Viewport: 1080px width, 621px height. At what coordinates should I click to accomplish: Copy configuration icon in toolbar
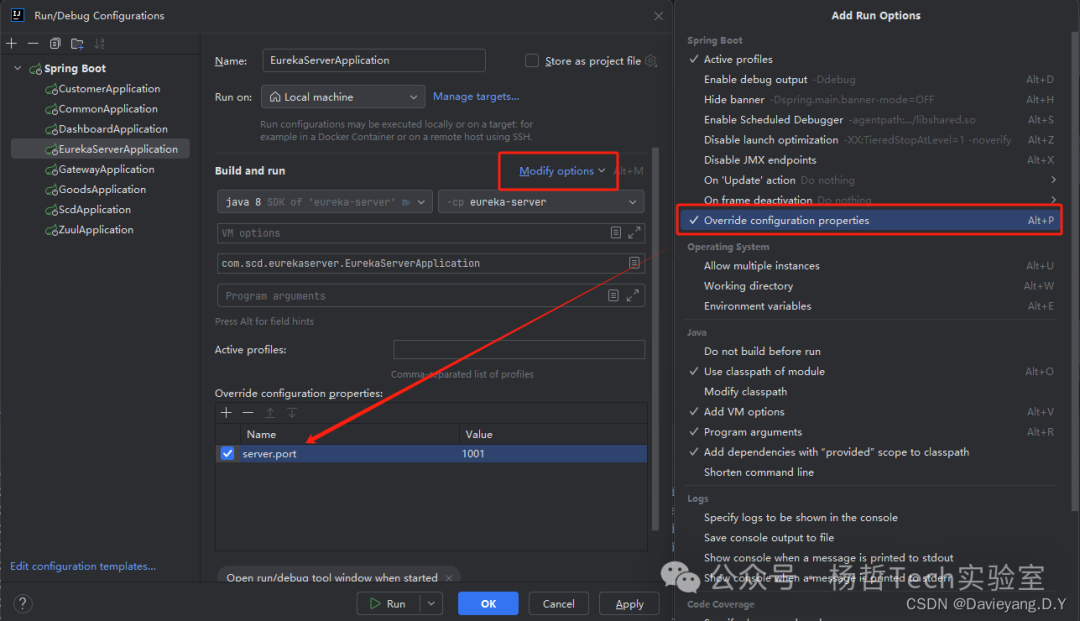(x=55, y=43)
